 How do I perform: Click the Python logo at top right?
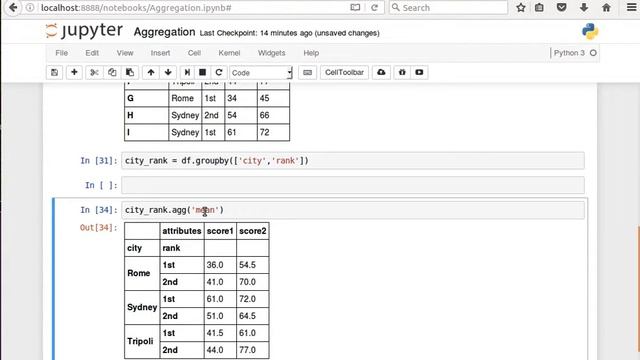pos(590,31)
